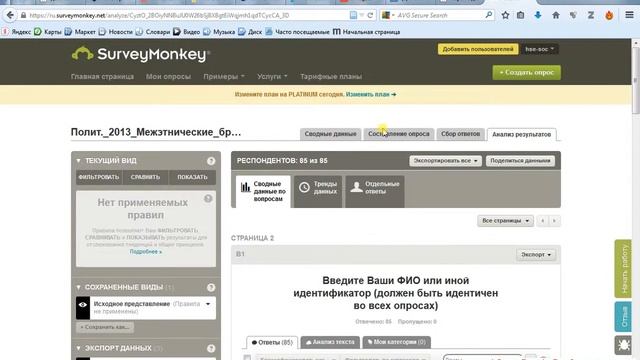This screenshot has height=360, width=640.
Task: Go to browser home page icon
Action: tap(556, 16)
